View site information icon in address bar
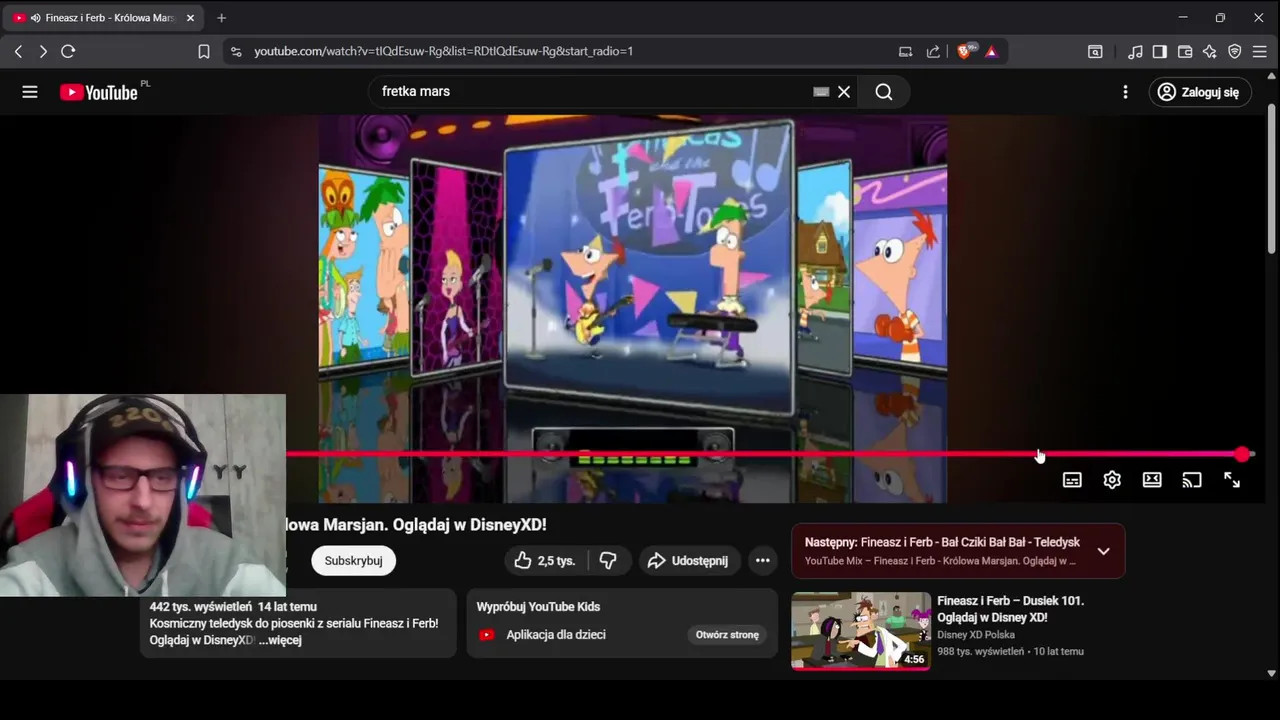 (236, 51)
